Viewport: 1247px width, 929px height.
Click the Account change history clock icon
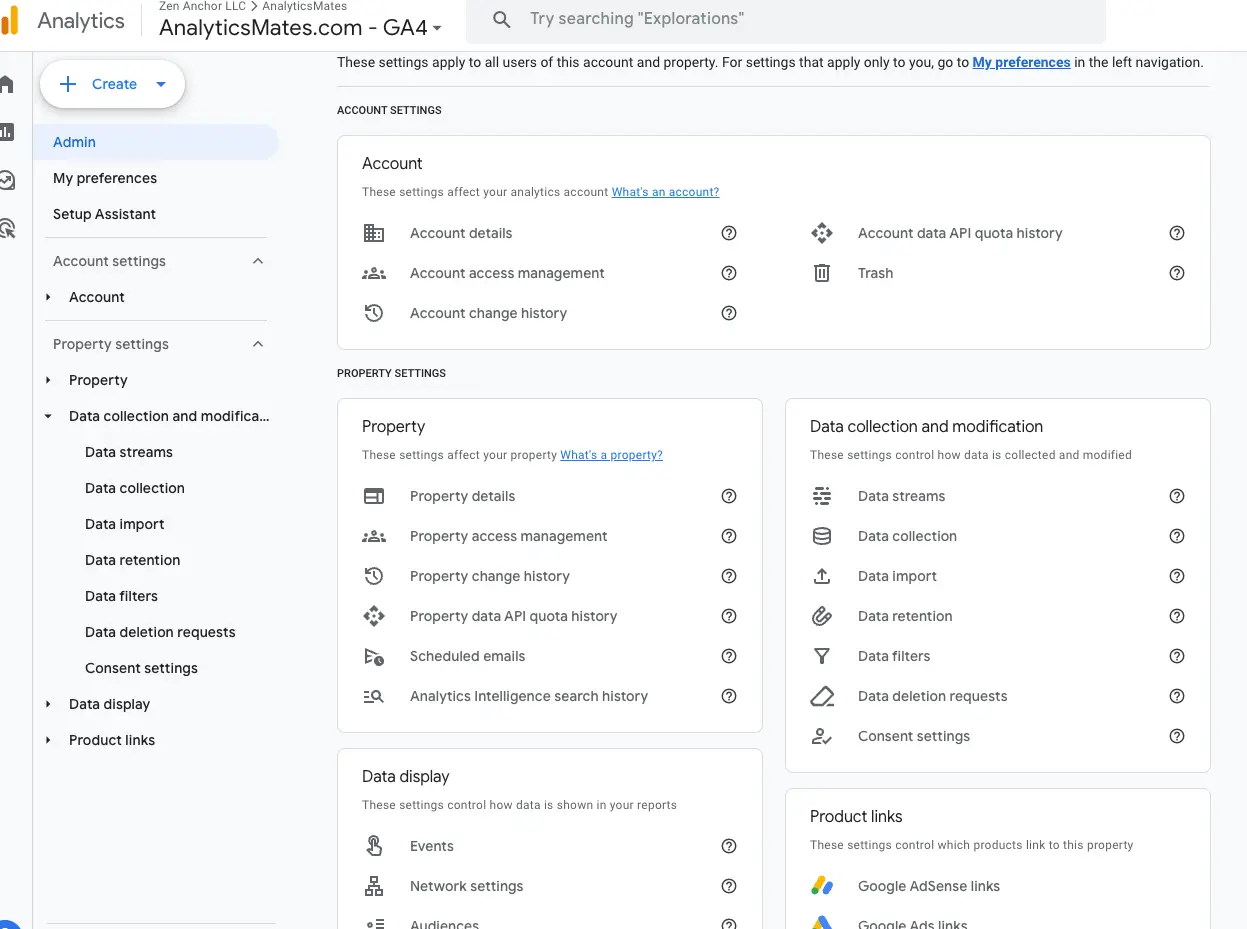coord(374,313)
